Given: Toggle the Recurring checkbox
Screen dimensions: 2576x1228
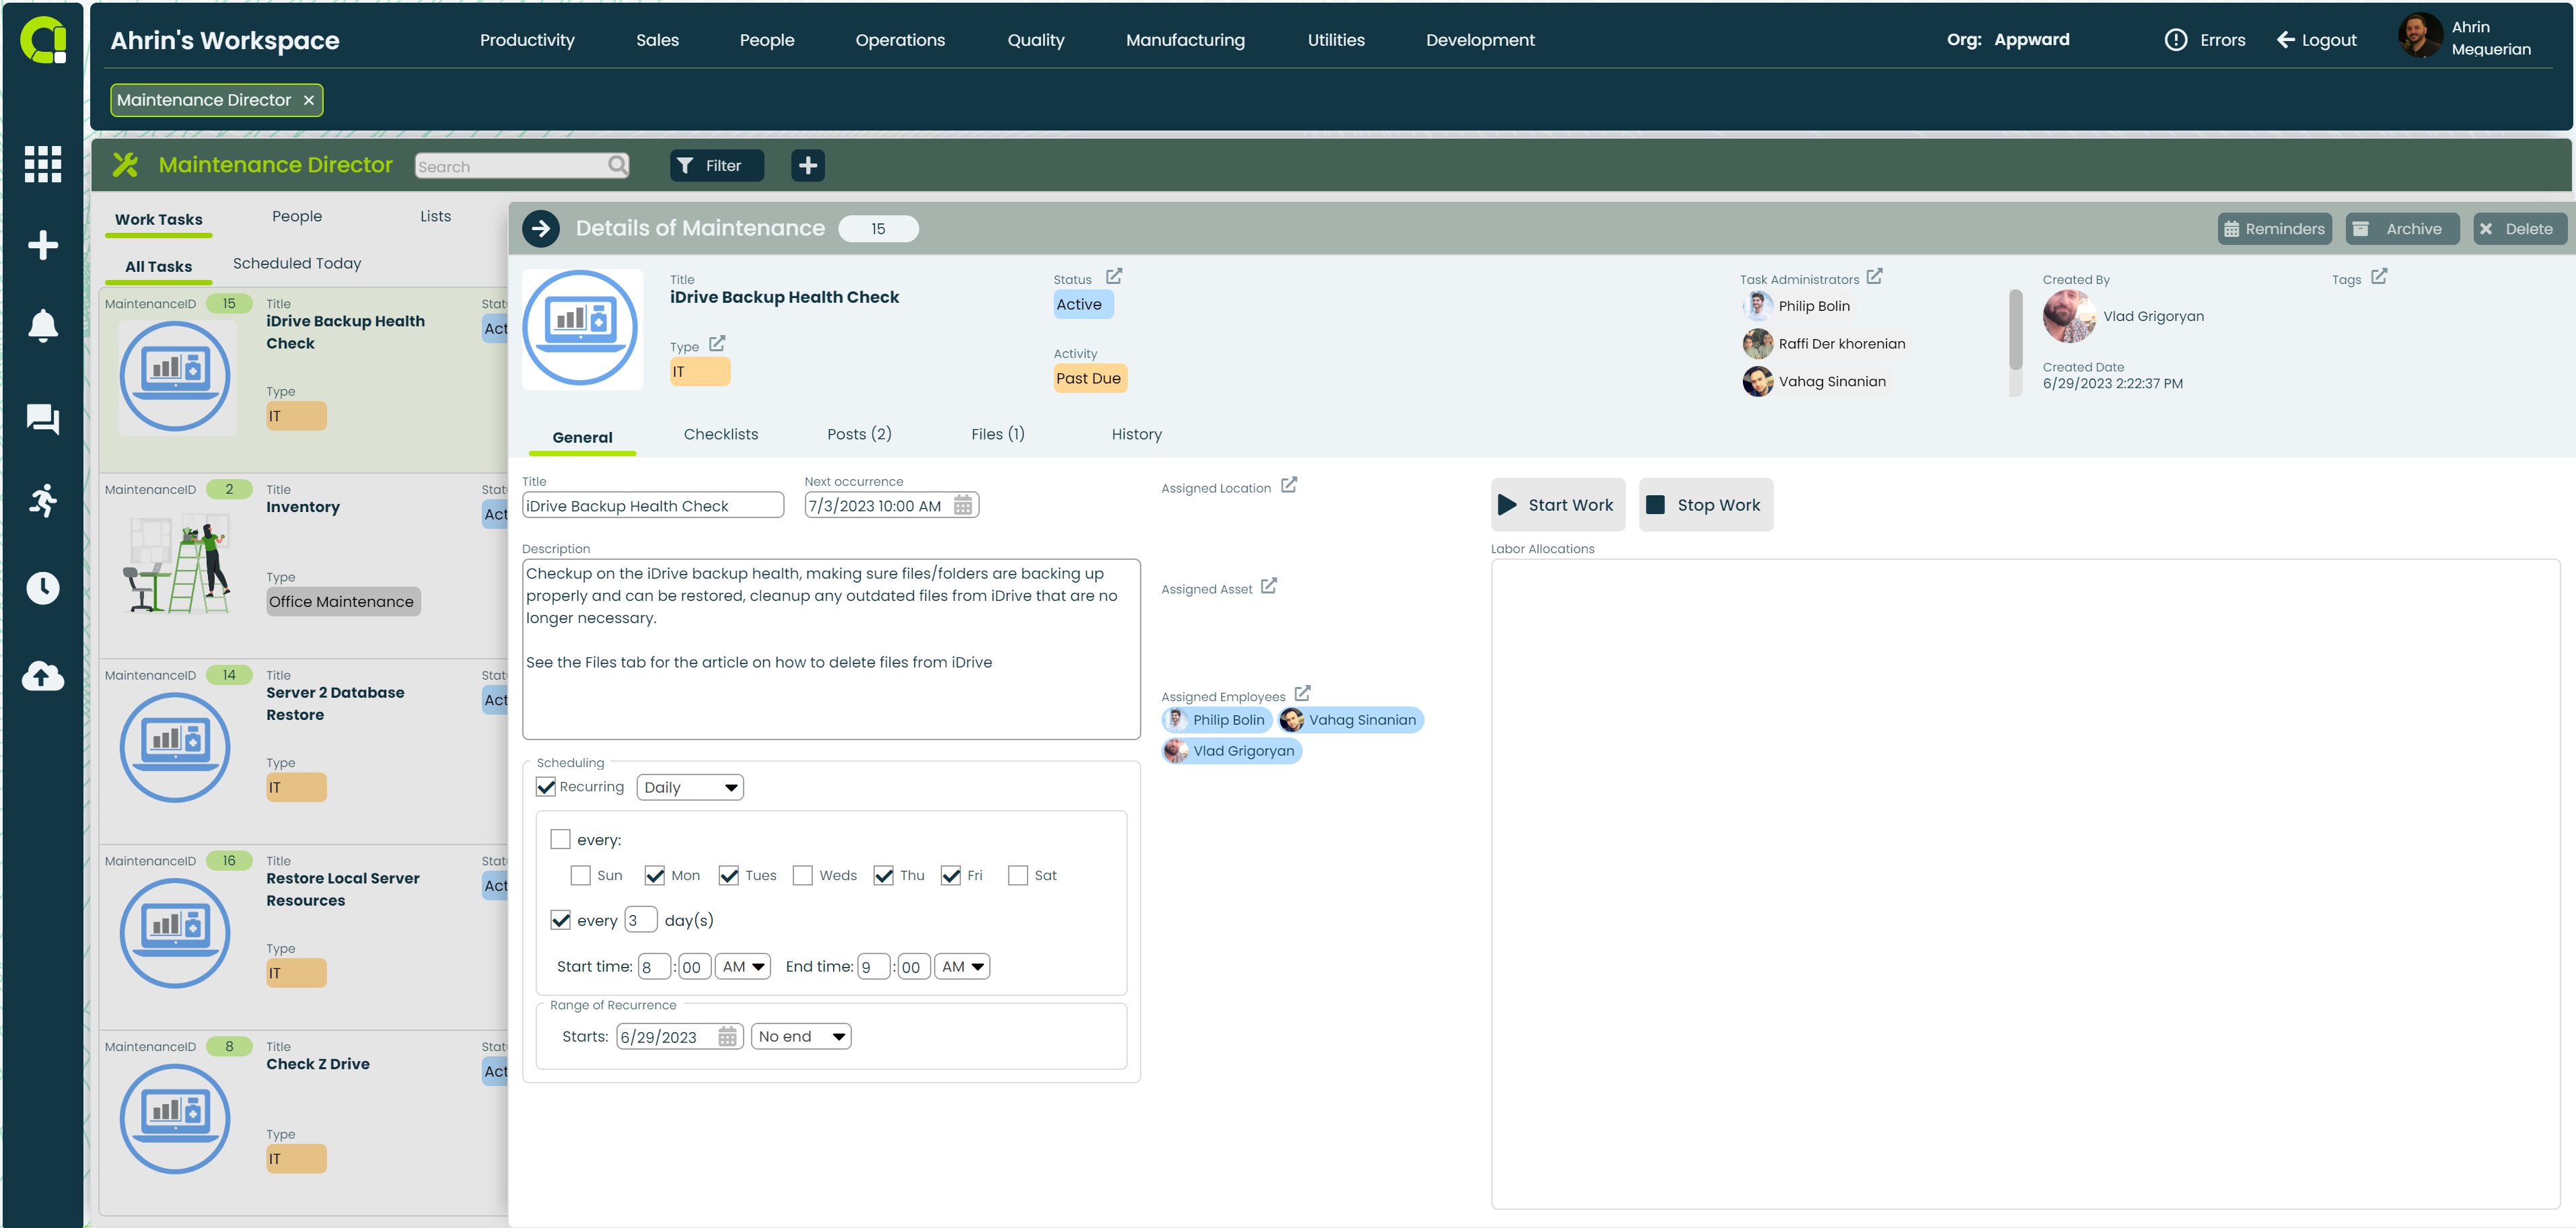Looking at the screenshot, I should (x=546, y=787).
